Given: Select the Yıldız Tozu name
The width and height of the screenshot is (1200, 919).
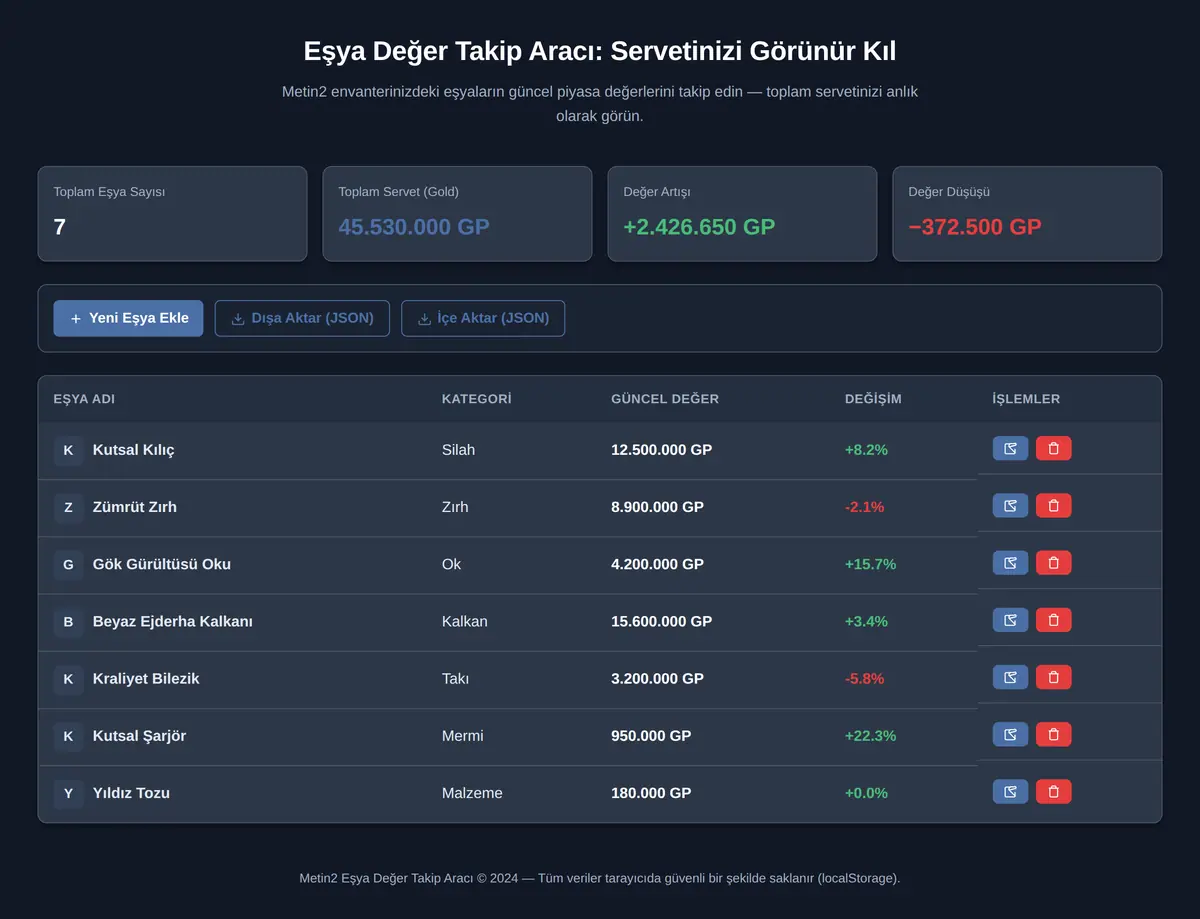Looking at the screenshot, I should click(131, 793).
